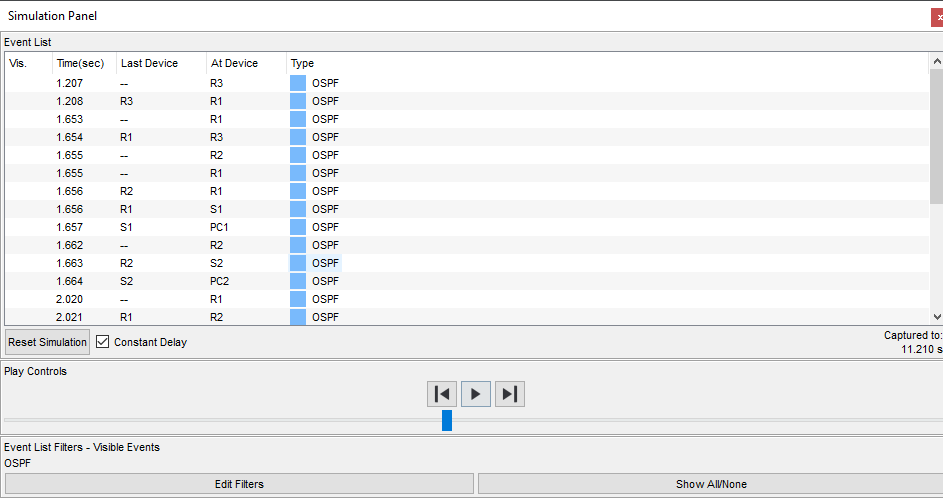Screen dimensions: 943x499
Task: Click the event list vertical scrollbar thumb
Action: click(936, 136)
